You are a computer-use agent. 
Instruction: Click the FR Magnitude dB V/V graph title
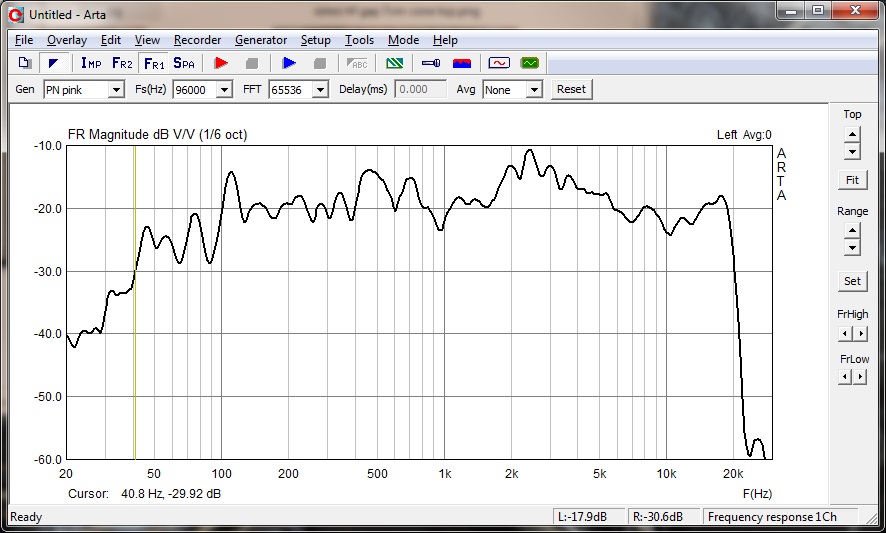[x=157, y=135]
